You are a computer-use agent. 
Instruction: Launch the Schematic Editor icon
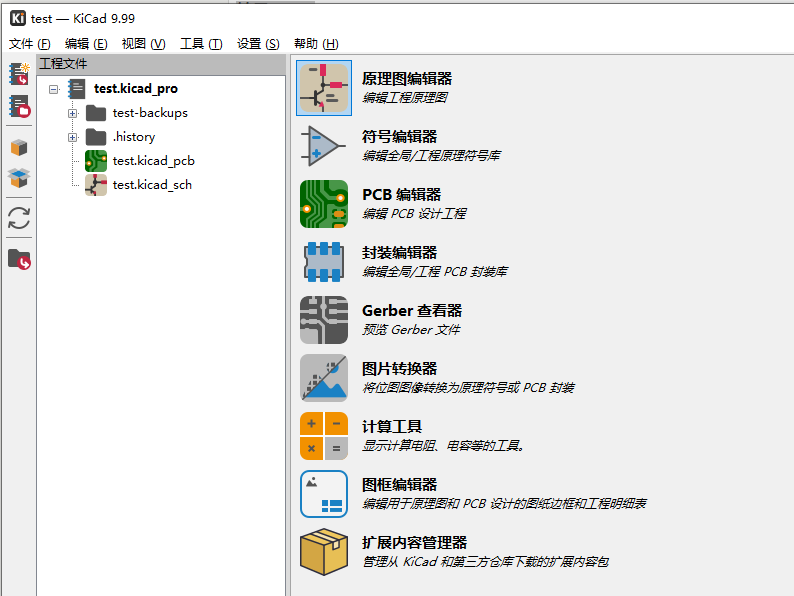324,88
